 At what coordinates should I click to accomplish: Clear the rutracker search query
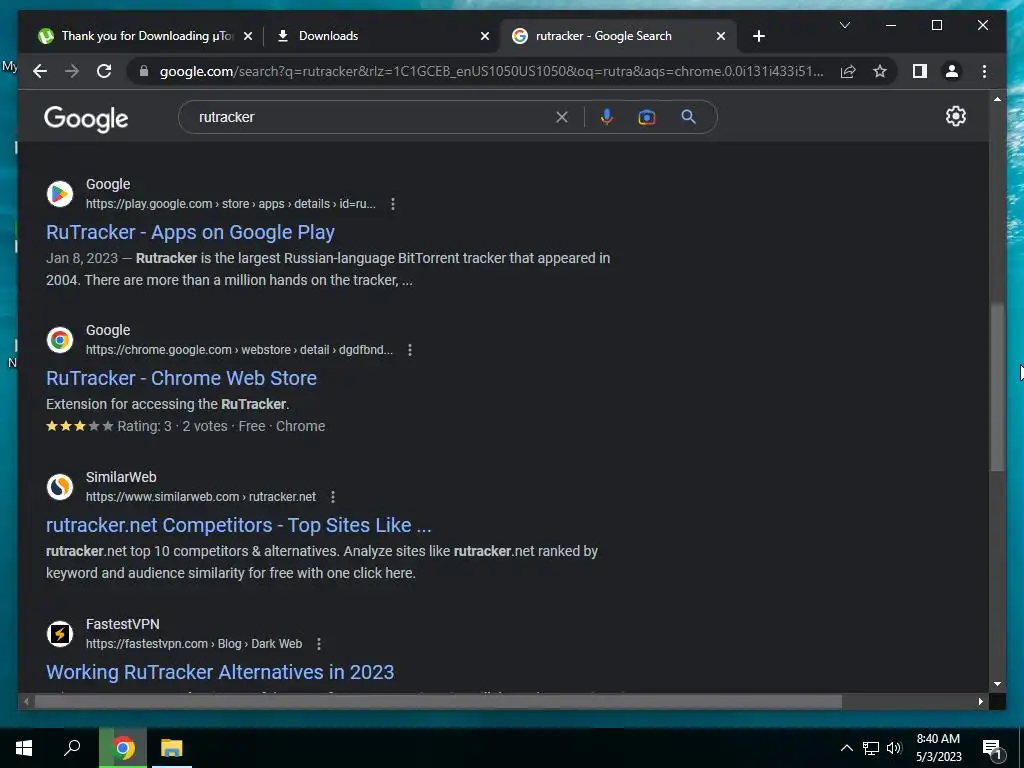[x=562, y=117]
